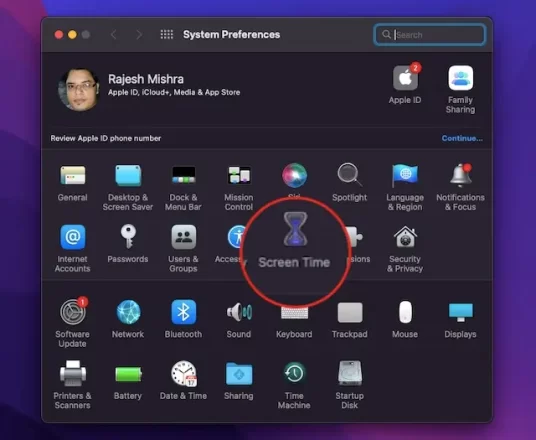Open General preferences
Image resolution: width=536 pixels, height=440 pixels.
point(72,175)
